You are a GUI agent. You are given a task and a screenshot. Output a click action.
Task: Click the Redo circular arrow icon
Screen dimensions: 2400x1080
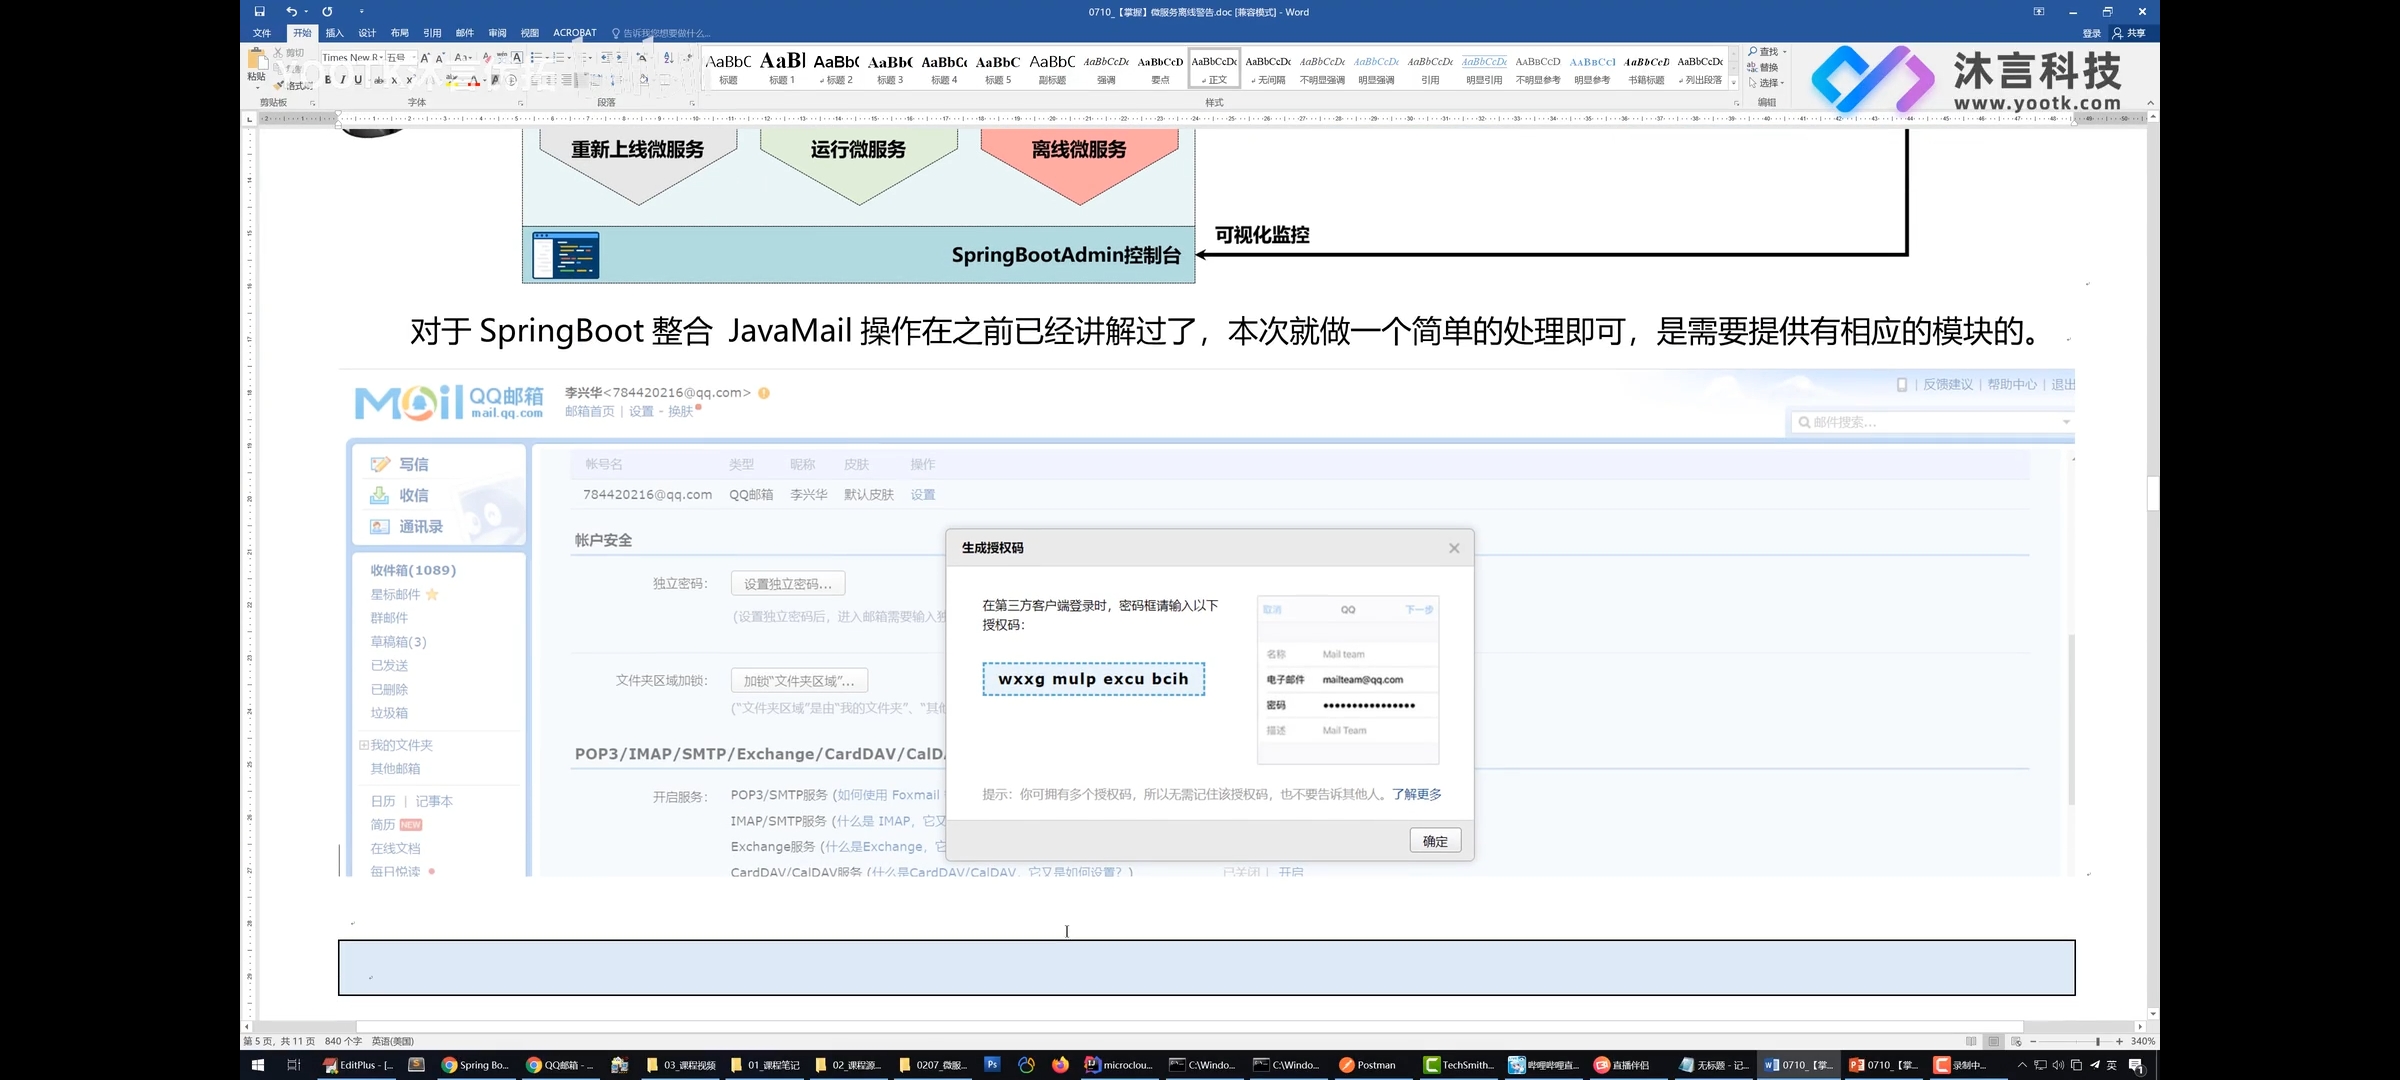pos(327,12)
